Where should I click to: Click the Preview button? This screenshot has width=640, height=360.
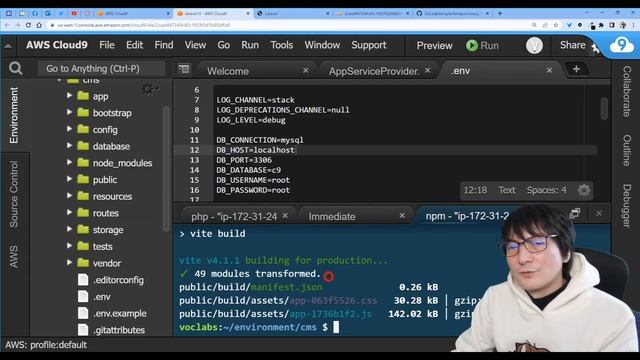434,45
